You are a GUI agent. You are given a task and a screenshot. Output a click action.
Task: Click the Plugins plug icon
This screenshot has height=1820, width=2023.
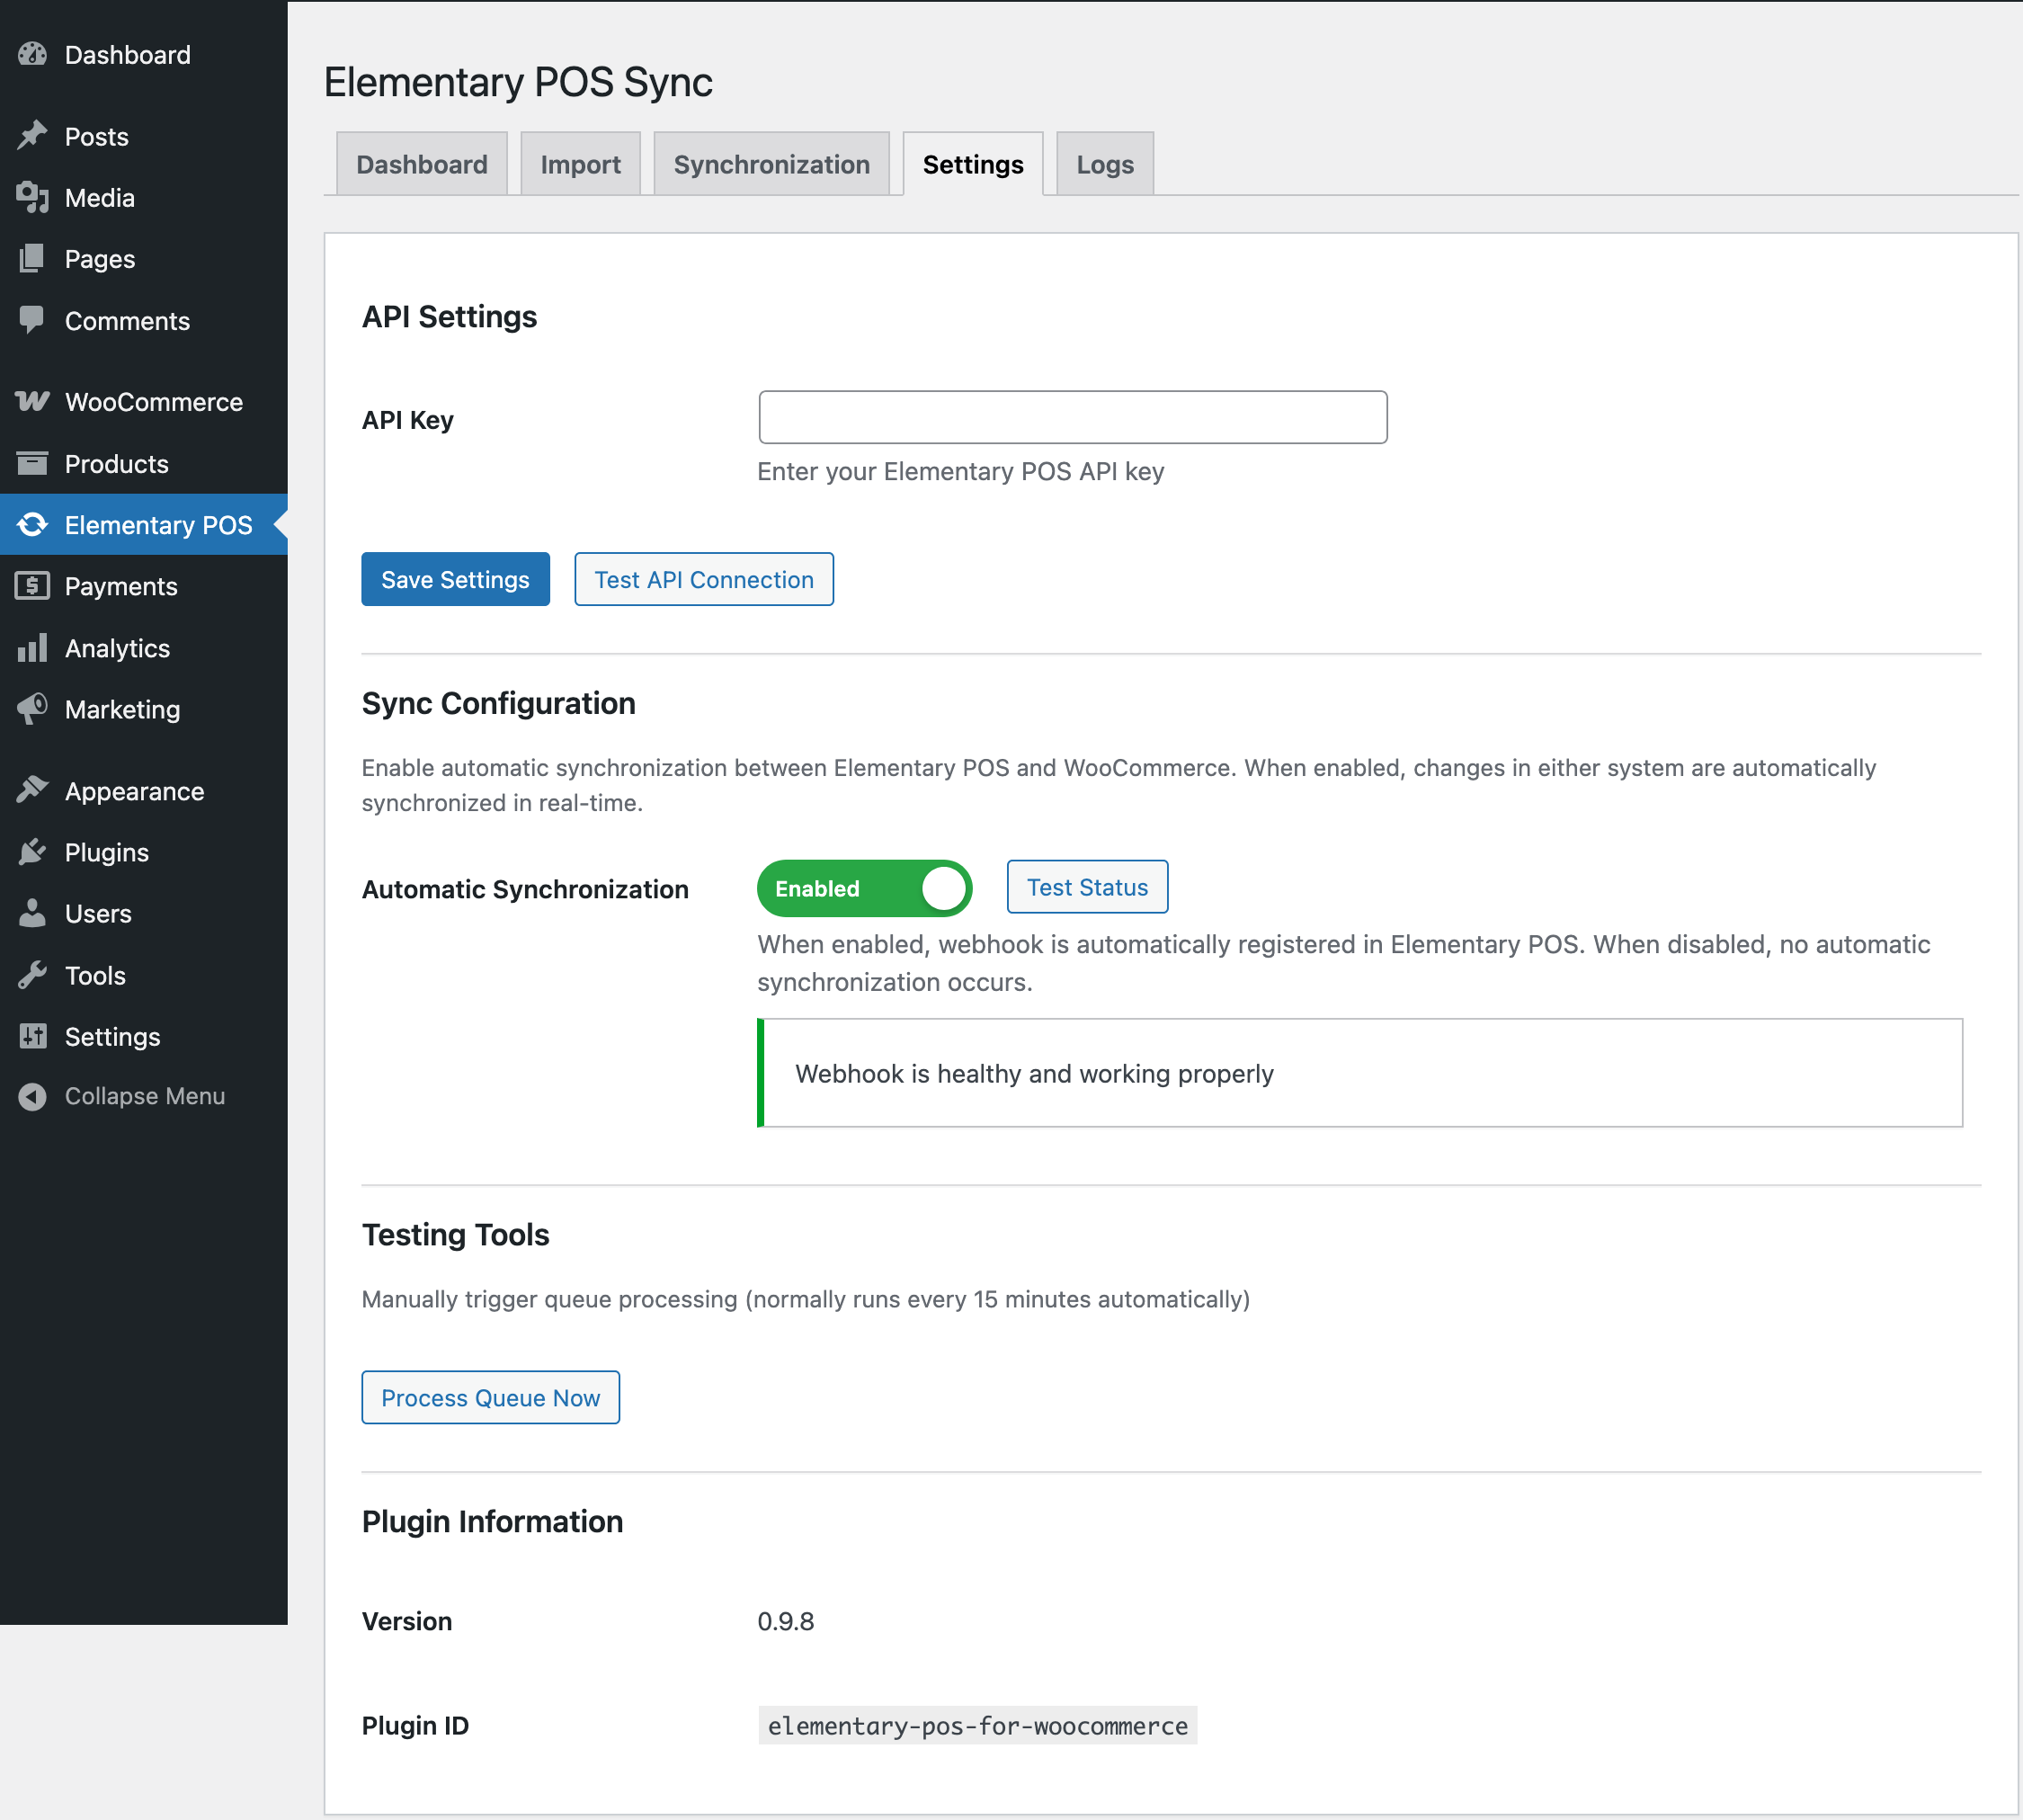coord(32,852)
